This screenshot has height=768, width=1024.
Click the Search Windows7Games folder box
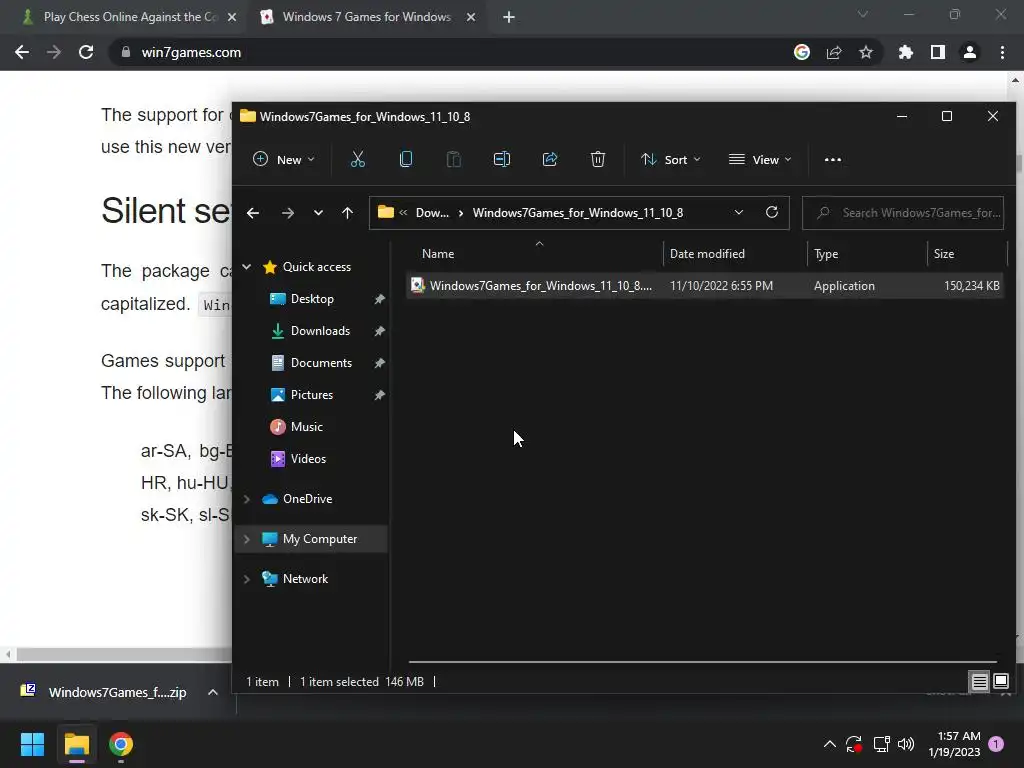903,213
